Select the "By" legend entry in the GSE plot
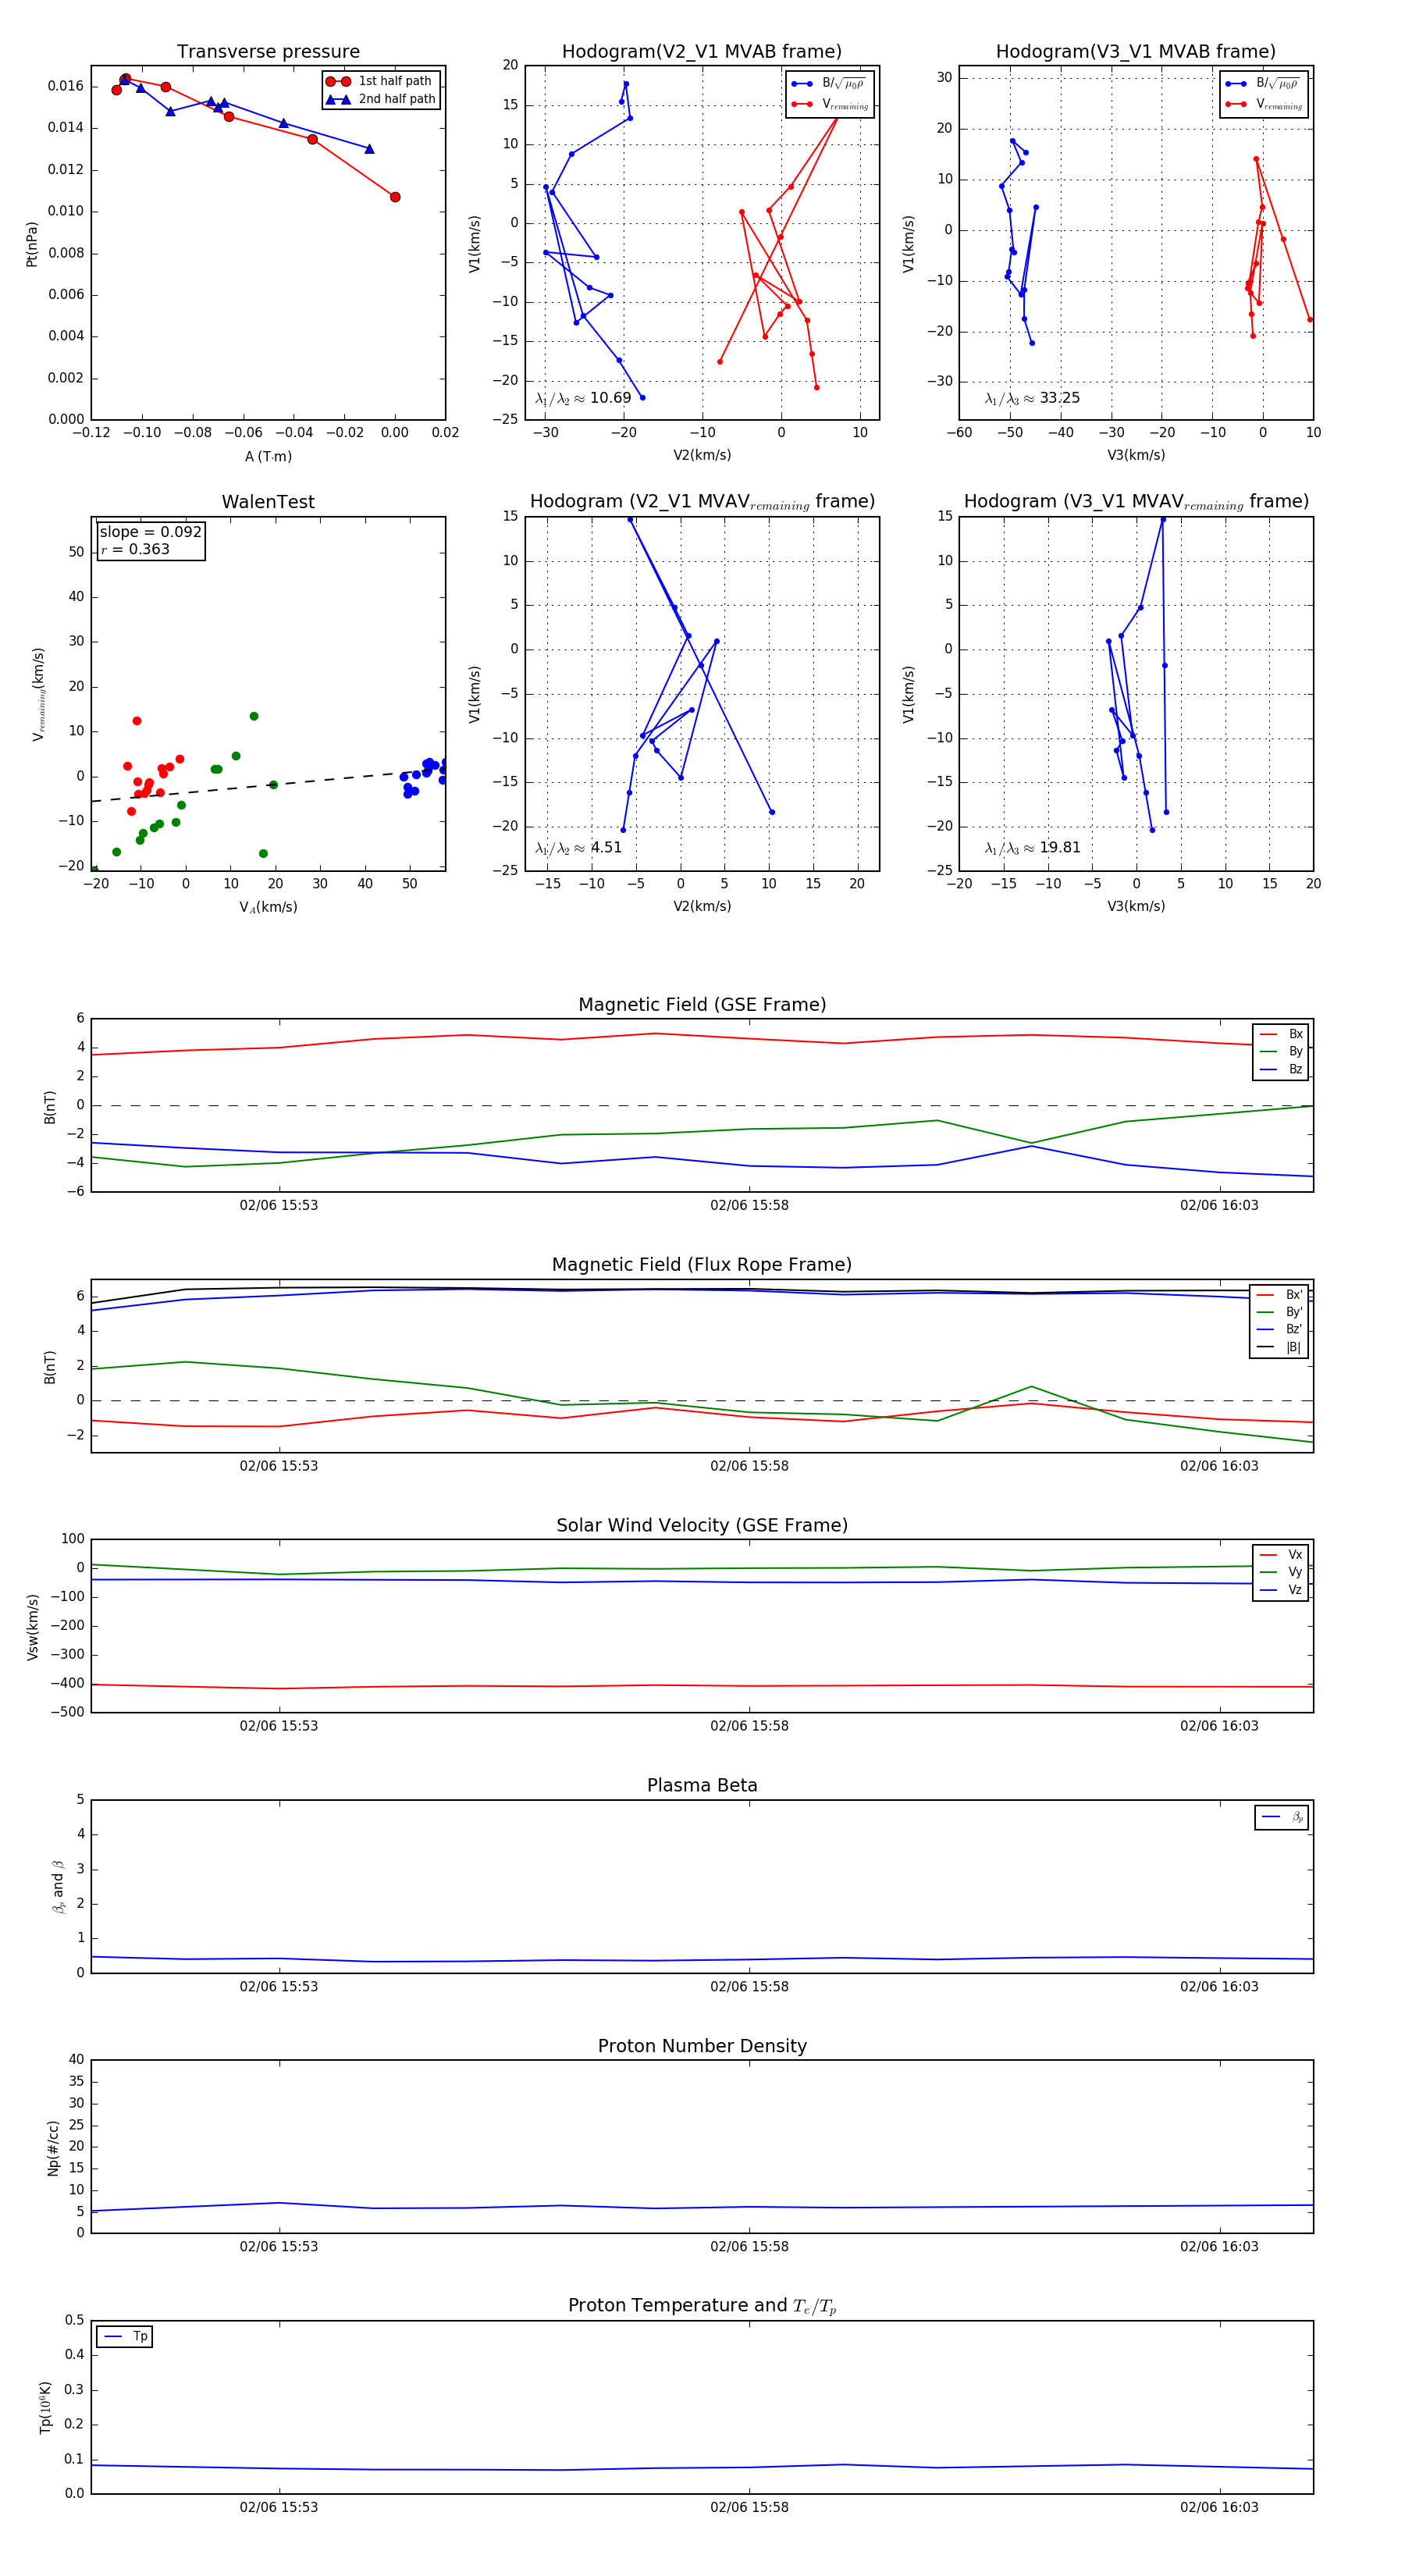Viewport: 1405px width, 2576px height. coord(1281,1051)
